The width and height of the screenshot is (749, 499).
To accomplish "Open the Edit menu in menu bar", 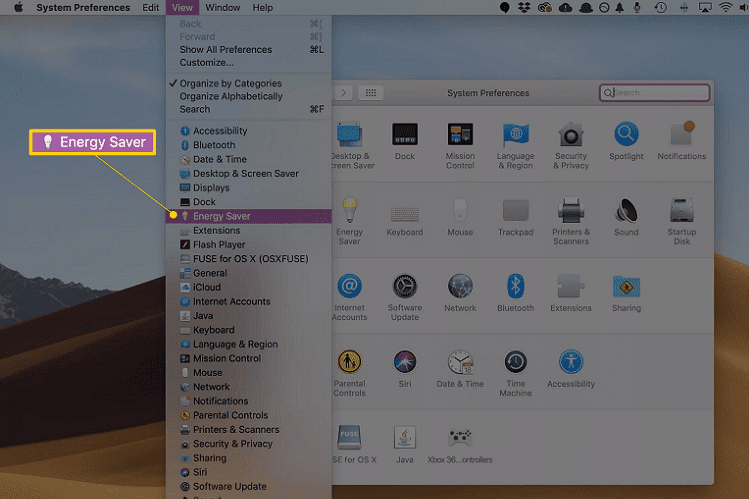I will click(x=150, y=8).
